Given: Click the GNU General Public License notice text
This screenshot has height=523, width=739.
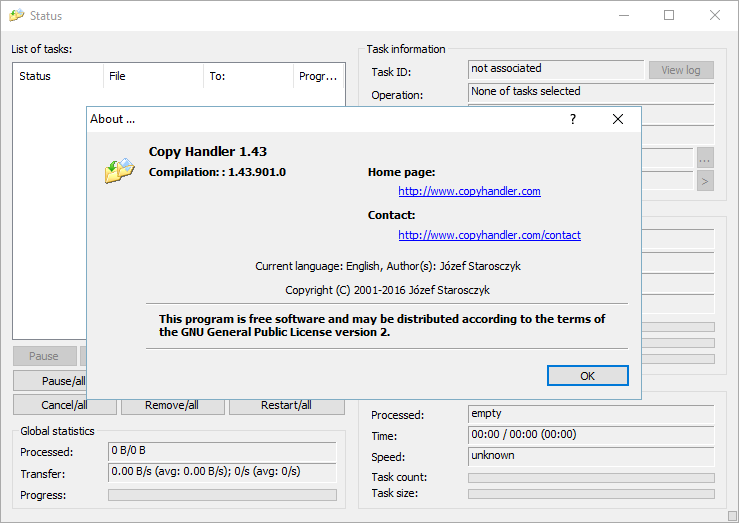Looking at the screenshot, I should [382, 326].
